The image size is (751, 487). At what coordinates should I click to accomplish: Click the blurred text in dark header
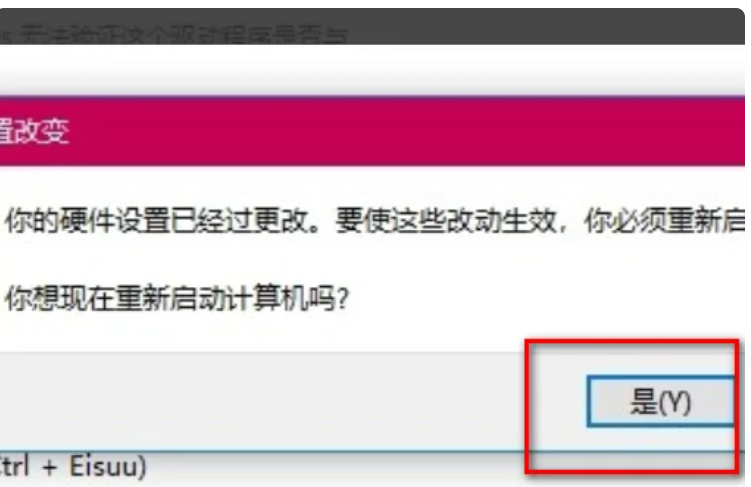[173, 35]
